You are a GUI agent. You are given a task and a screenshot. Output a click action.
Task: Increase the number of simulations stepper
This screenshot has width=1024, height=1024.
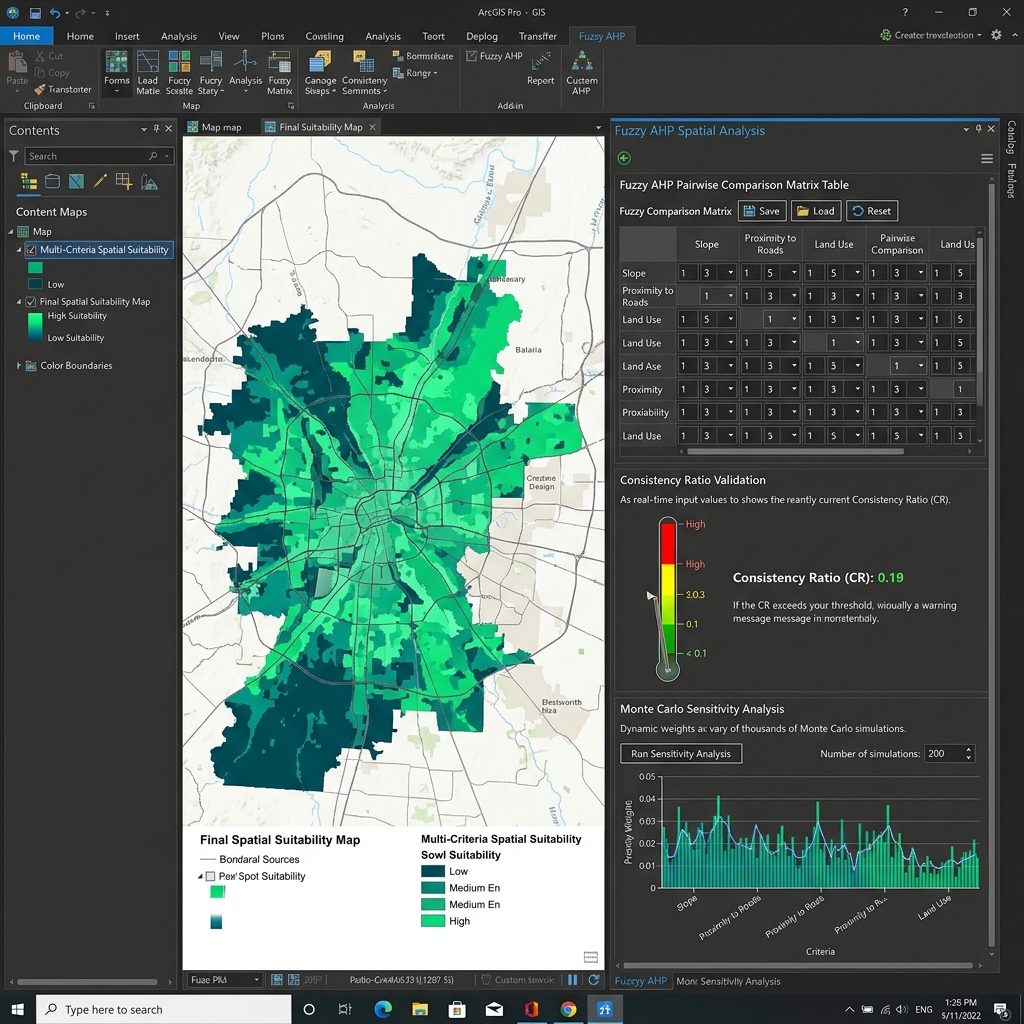coord(968,750)
